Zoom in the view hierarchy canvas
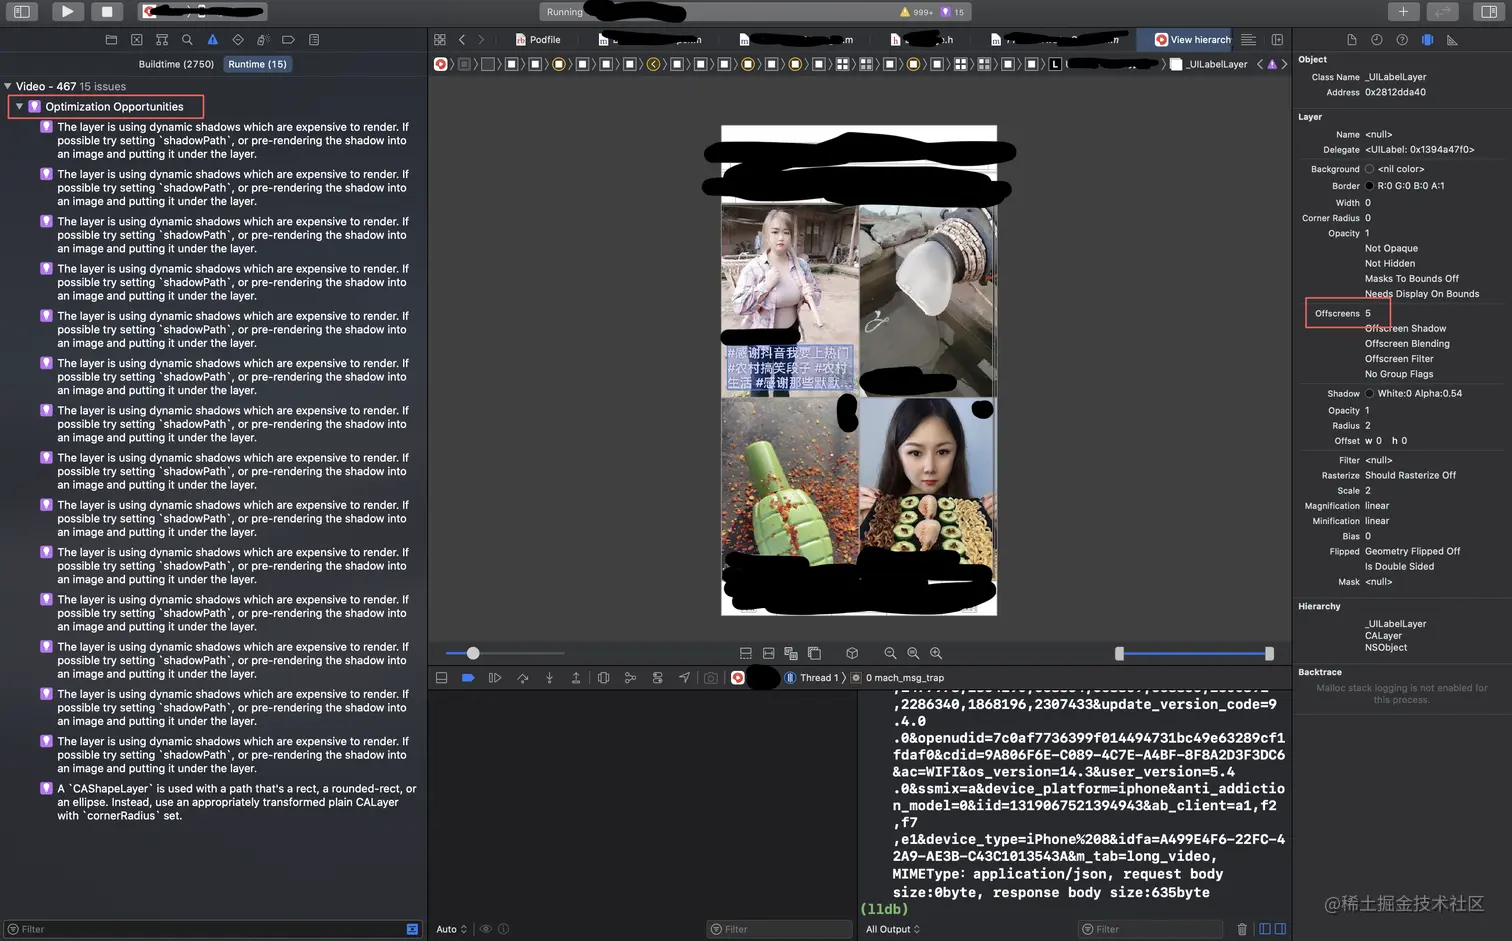The image size is (1512, 941). pos(936,653)
